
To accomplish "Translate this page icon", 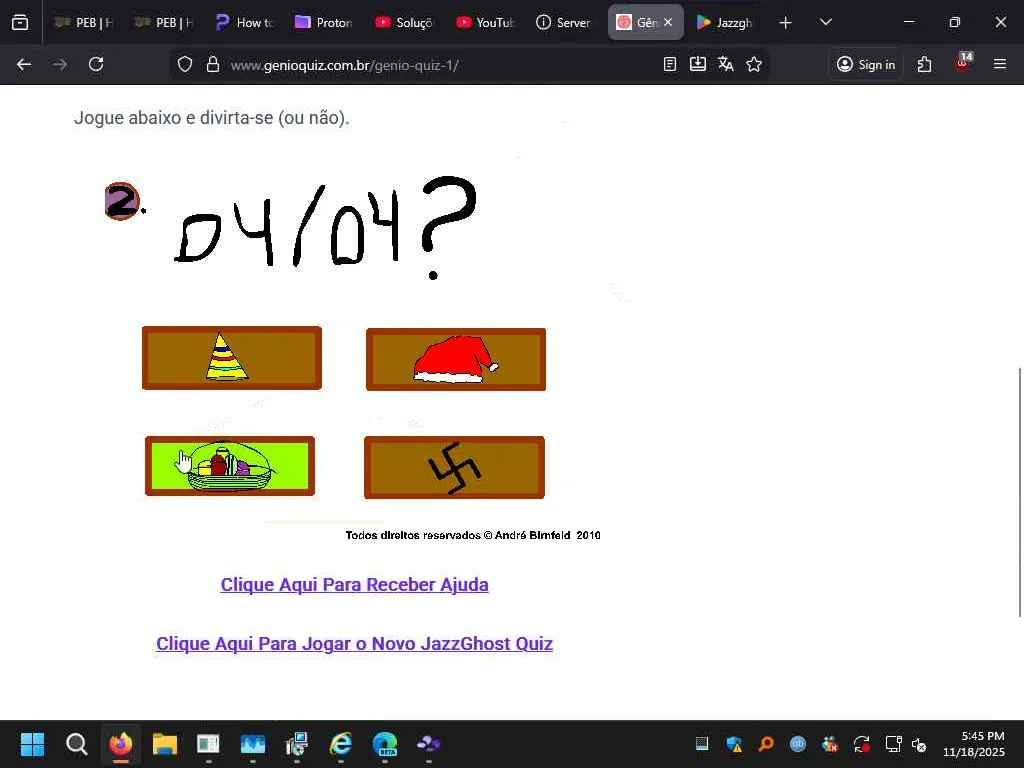I will click(726, 64).
